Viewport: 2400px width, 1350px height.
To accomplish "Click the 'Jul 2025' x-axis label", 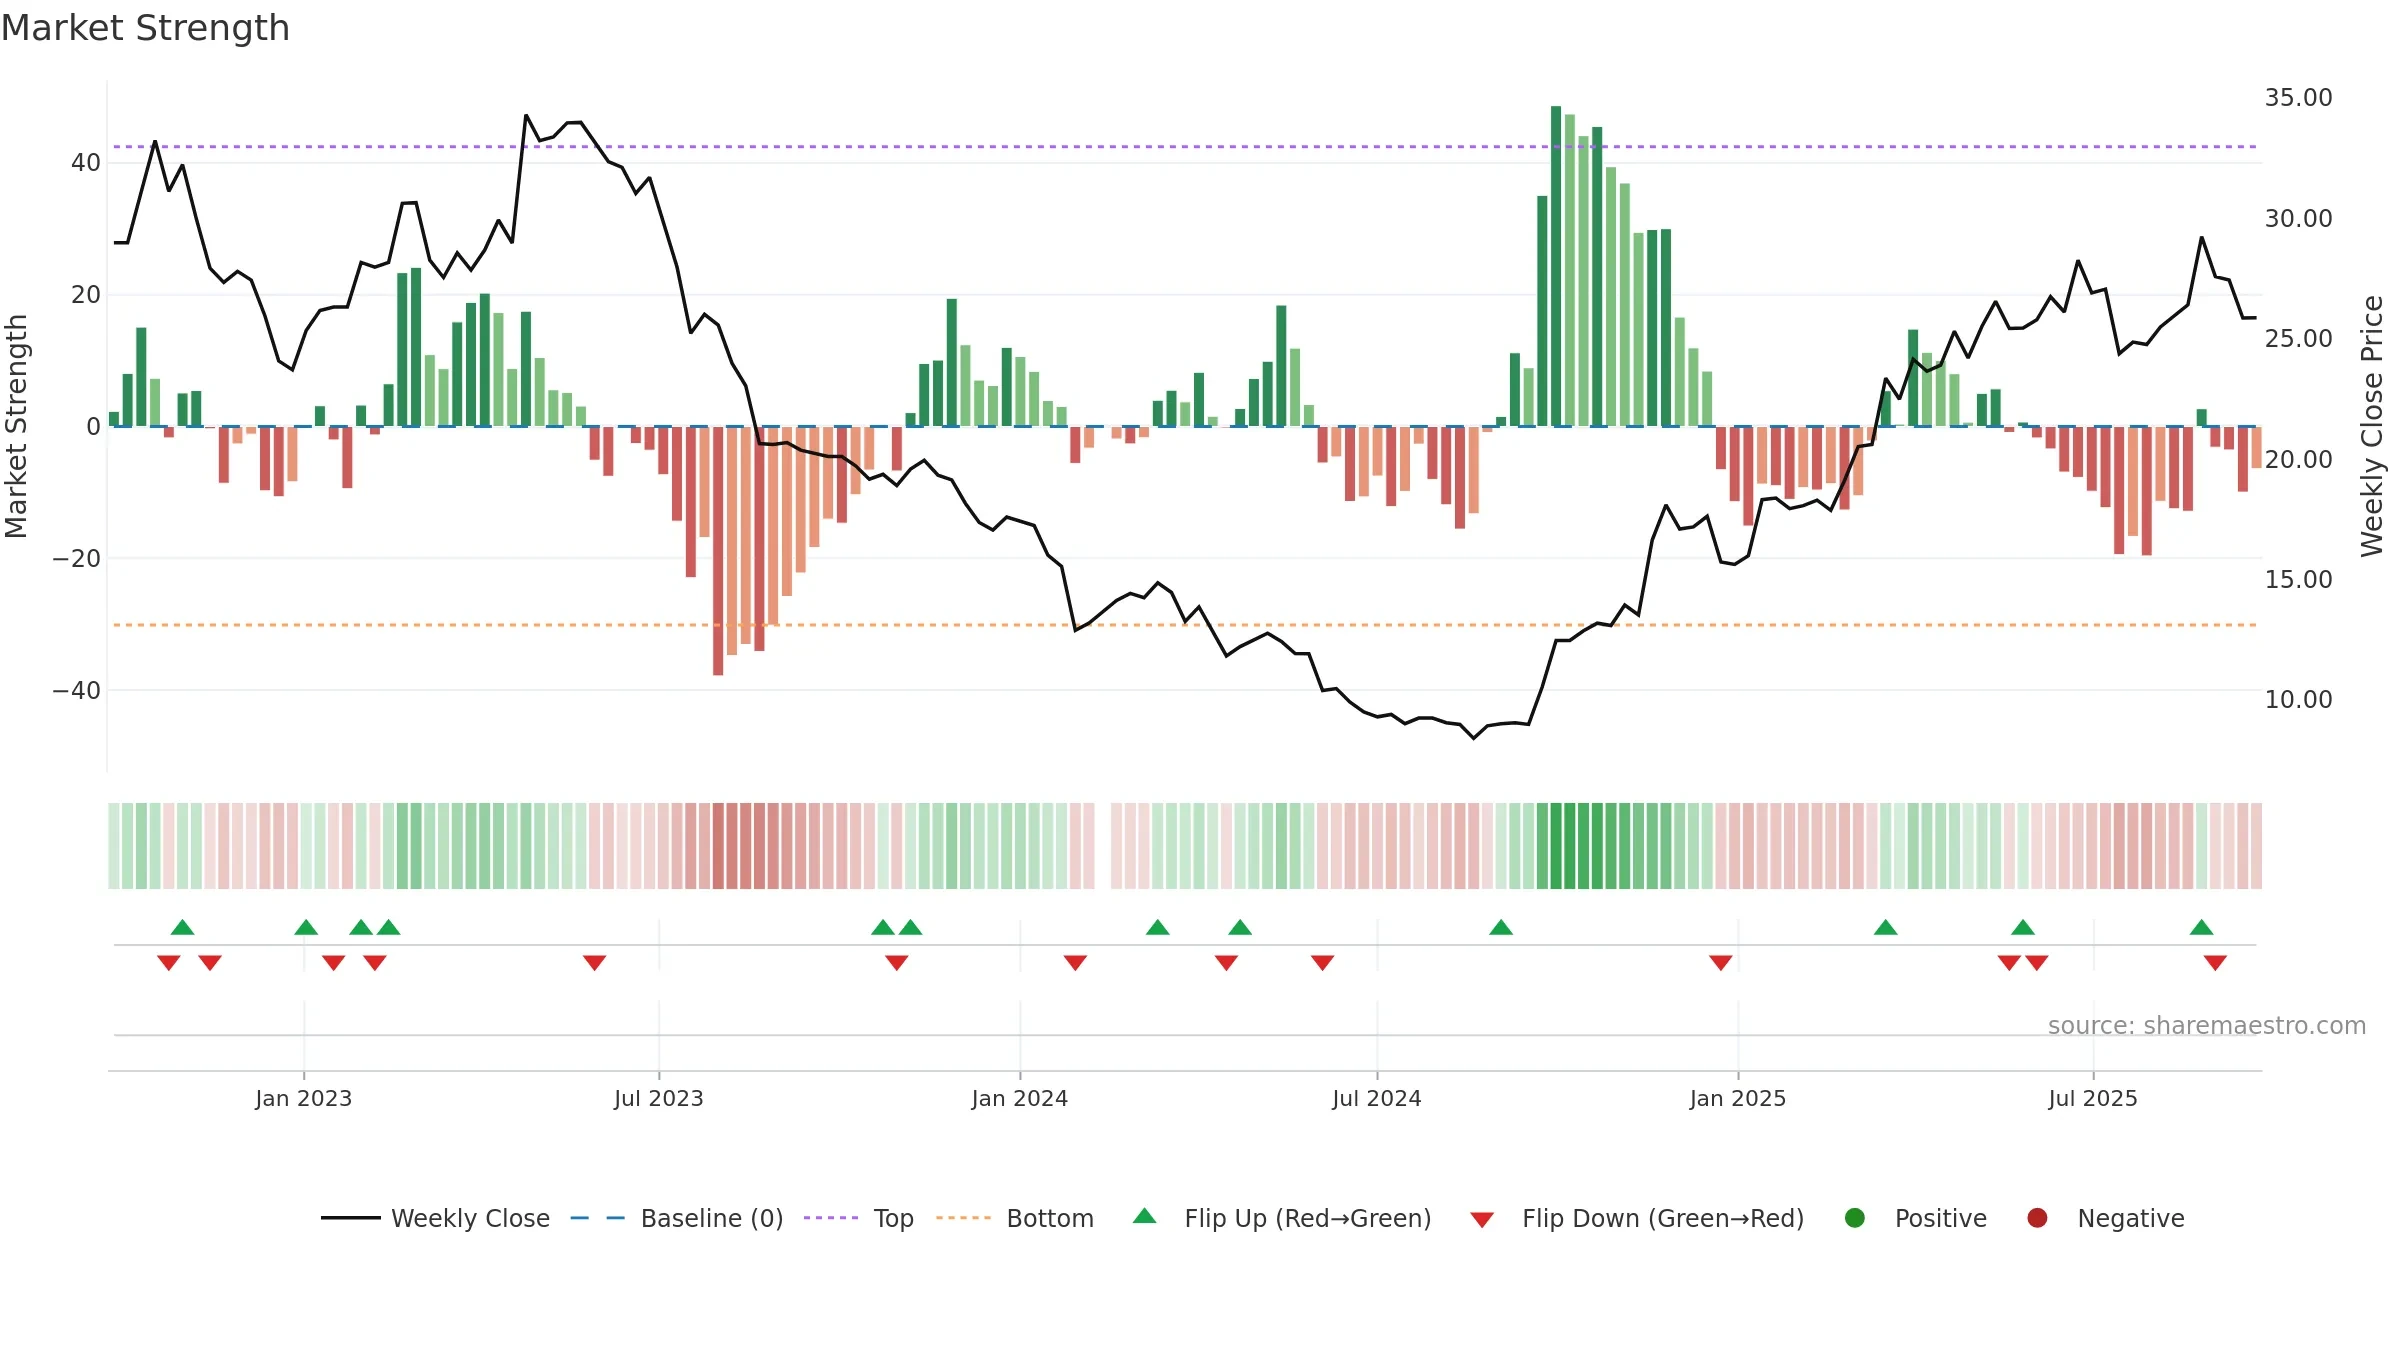I will tap(2093, 1098).
